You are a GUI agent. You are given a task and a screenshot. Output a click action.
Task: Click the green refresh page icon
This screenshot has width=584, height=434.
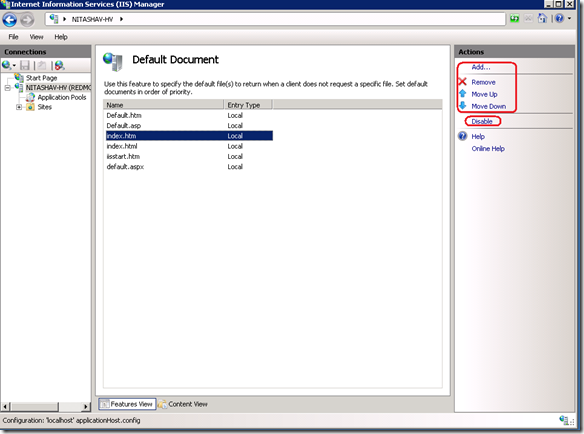(514, 18)
